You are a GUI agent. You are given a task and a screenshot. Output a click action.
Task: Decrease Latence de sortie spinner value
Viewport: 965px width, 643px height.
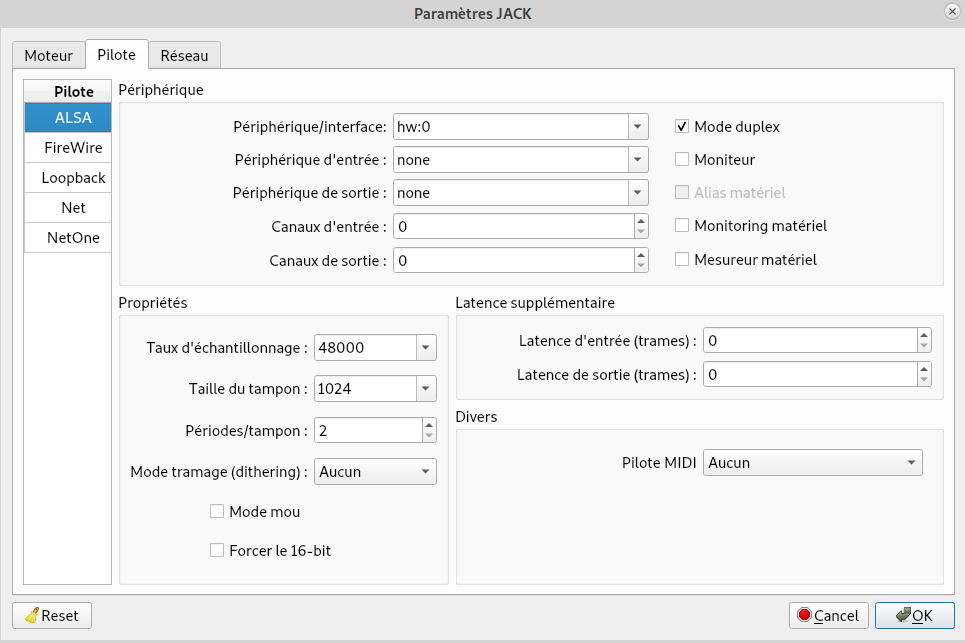(x=924, y=380)
